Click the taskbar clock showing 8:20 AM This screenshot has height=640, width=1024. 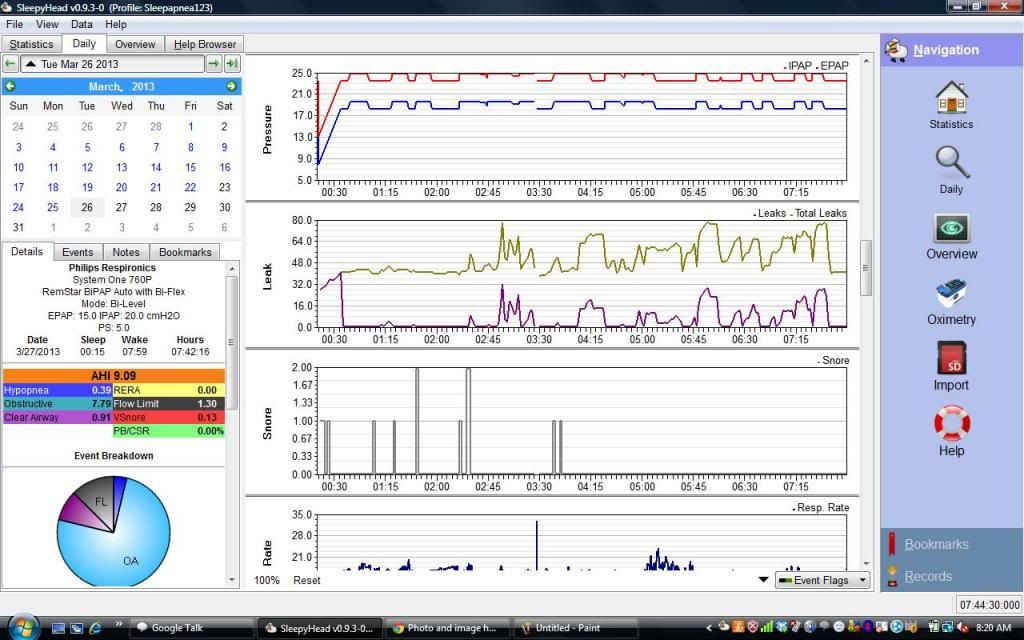click(x=994, y=628)
